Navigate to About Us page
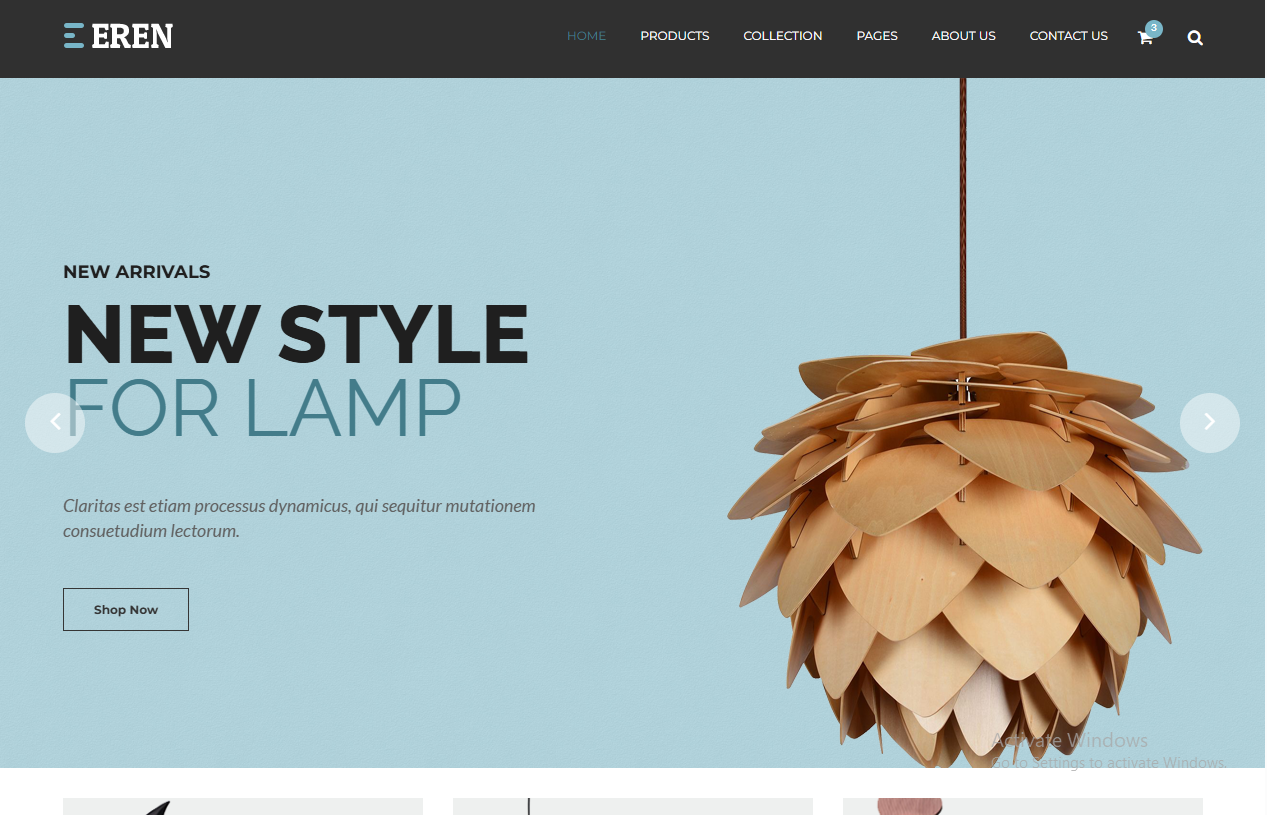This screenshot has width=1267, height=815. click(964, 36)
